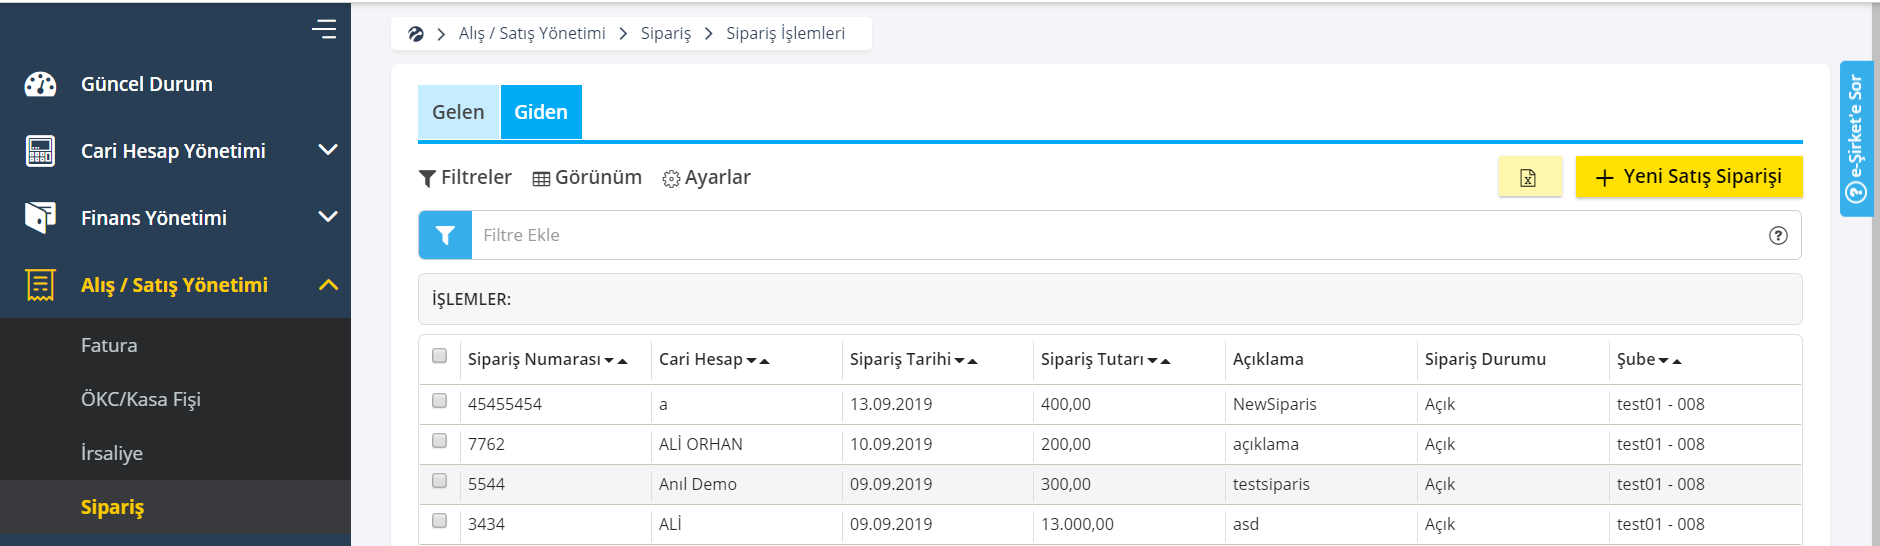This screenshot has height=546, width=1880.
Task: Click Sipariş breadcrumb link
Action: tap(666, 33)
